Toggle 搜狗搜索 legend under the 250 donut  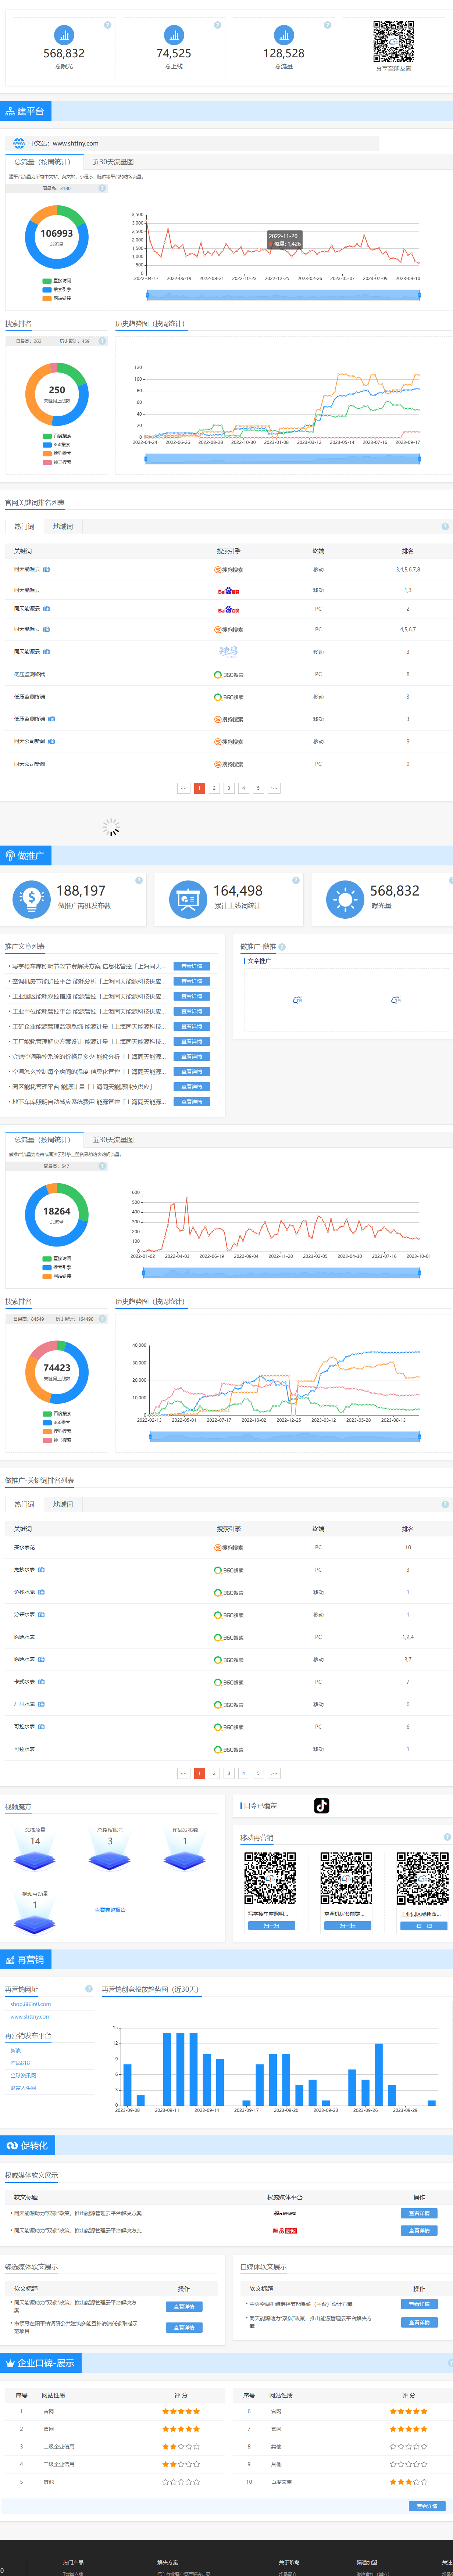tap(57, 453)
